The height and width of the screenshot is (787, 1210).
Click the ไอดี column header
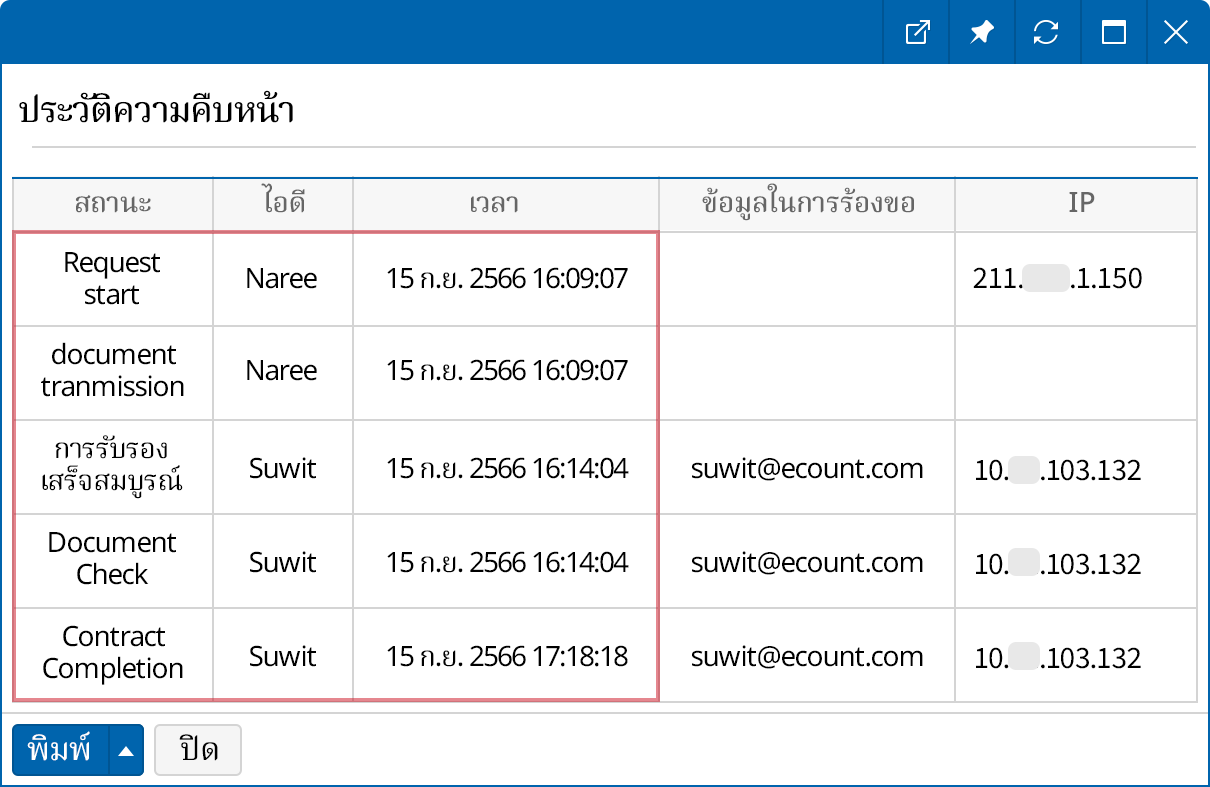tap(282, 204)
